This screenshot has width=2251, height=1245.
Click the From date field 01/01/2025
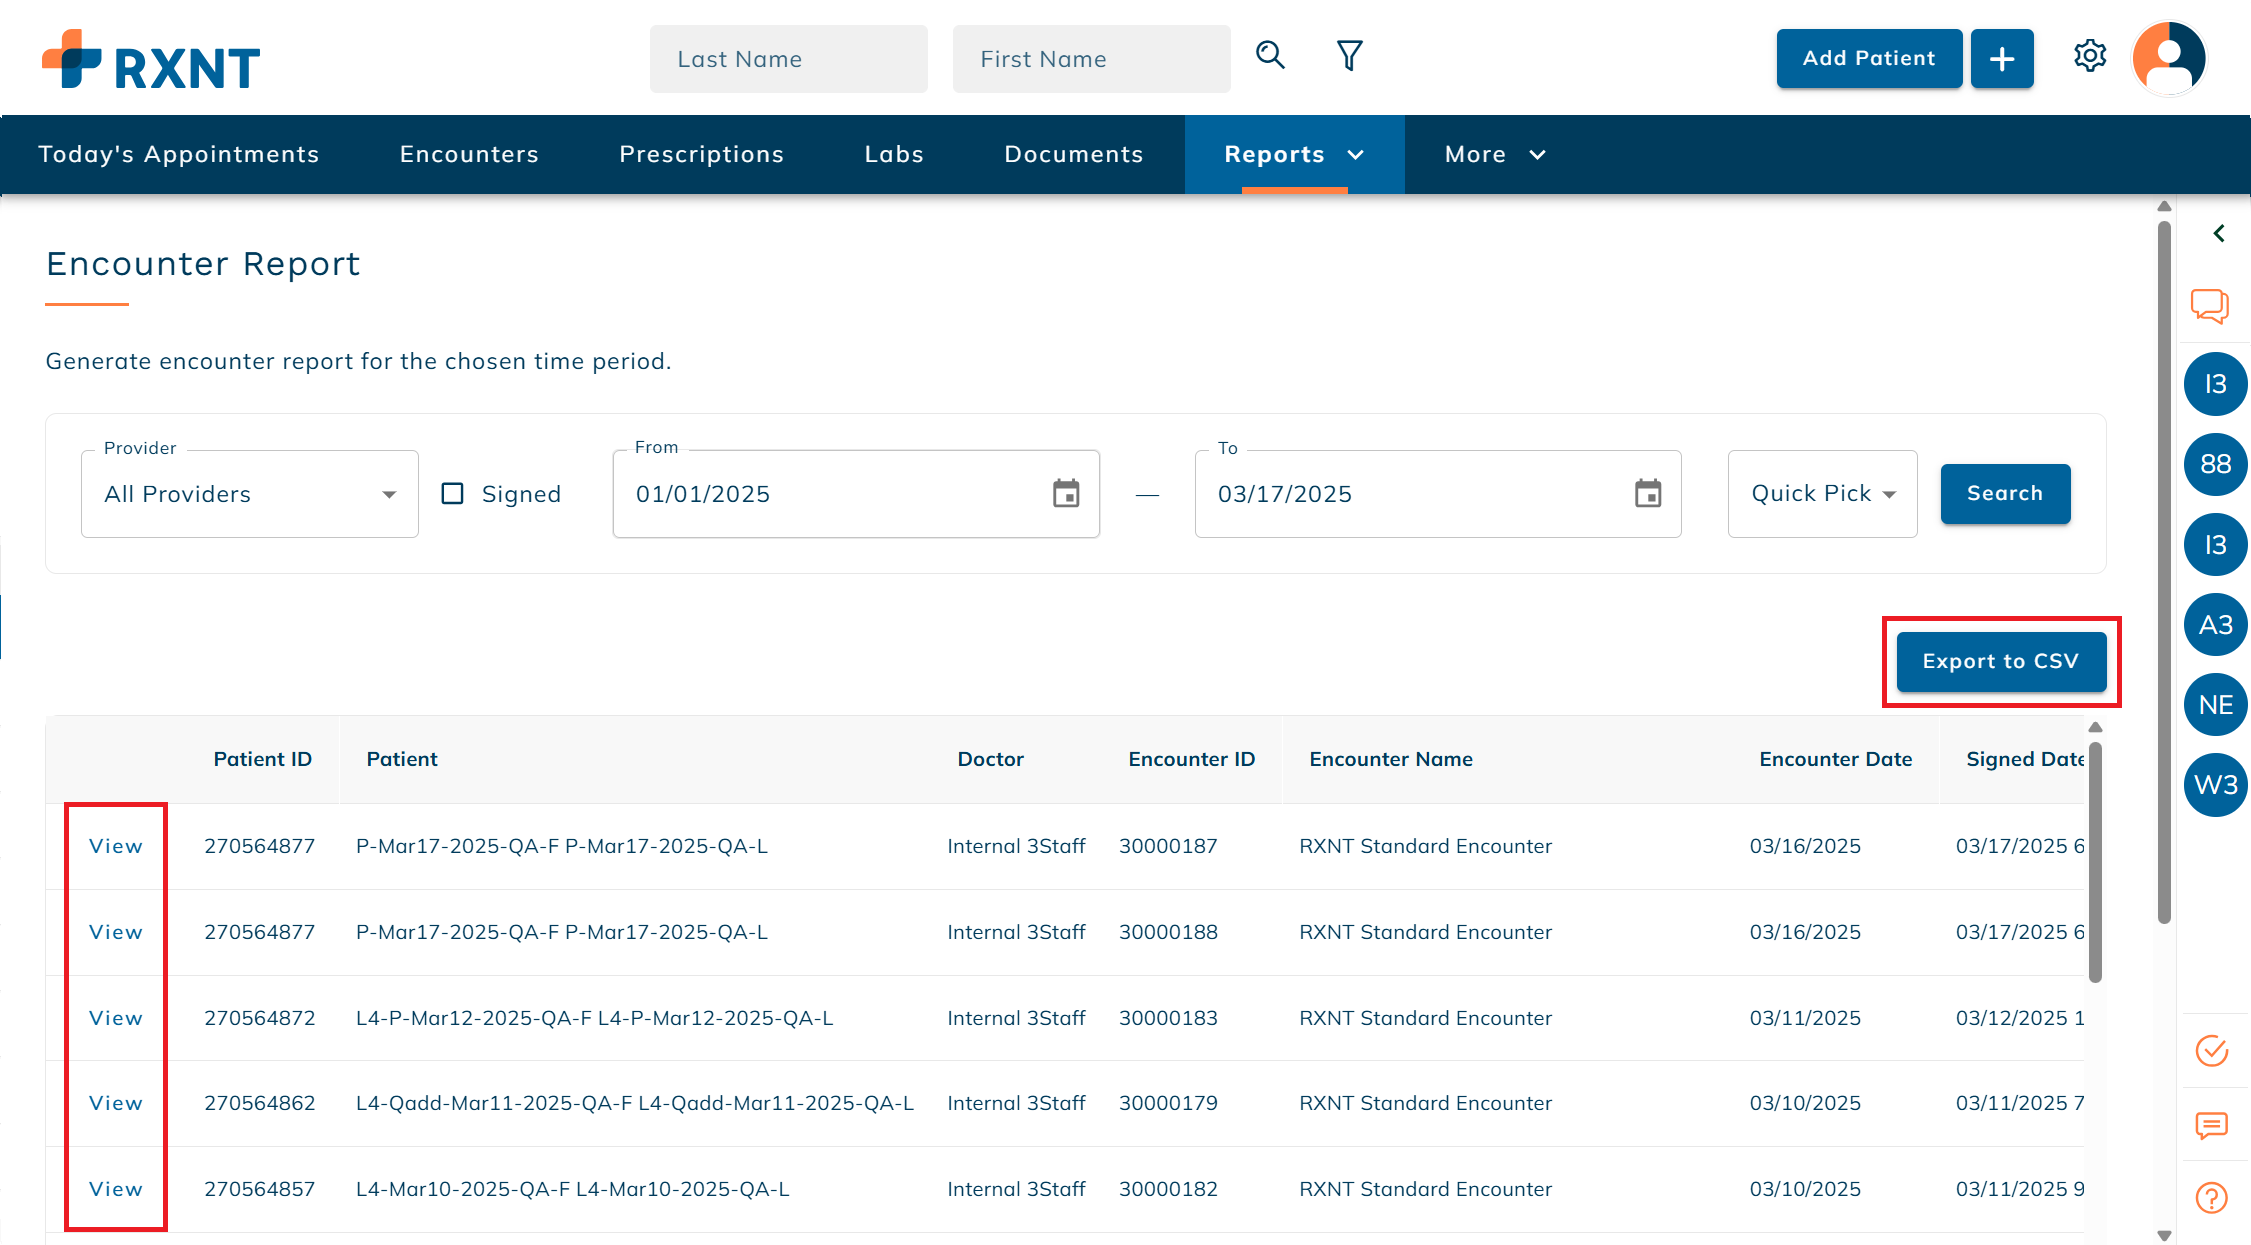(x=856, y=494)
